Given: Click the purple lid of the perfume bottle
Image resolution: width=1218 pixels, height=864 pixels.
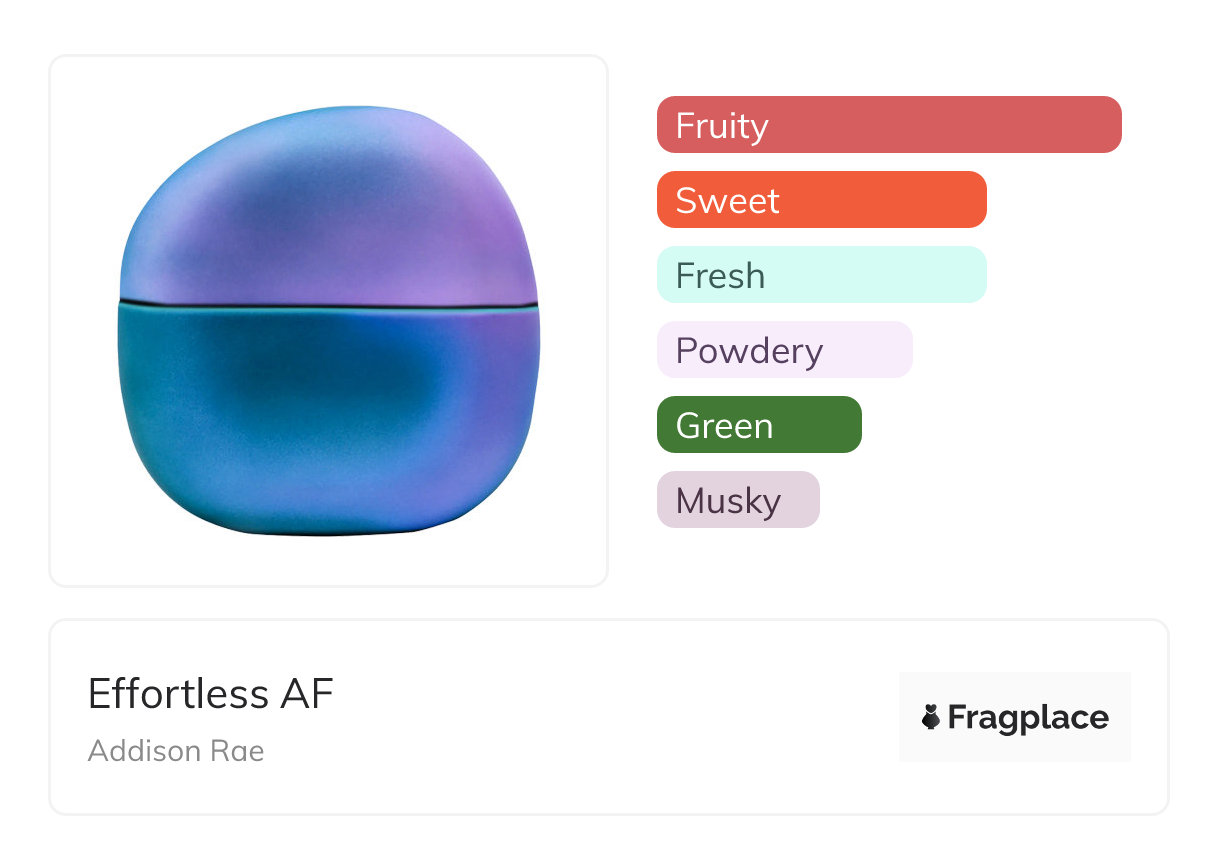Looking at the screenshot, I should tap(330, 210).
